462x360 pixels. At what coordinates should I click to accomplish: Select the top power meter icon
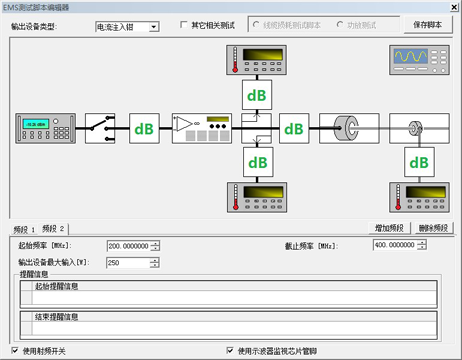(x=256, y=60)
